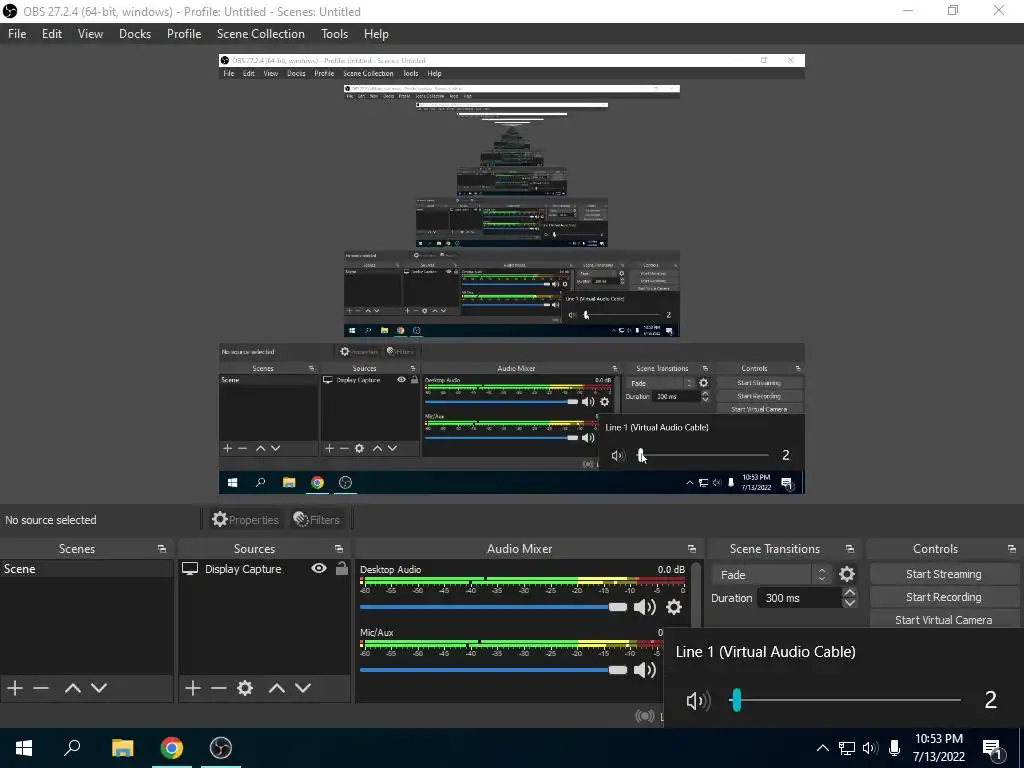This screenshot has width=1024, height=768.
Task: Pop out the Scene Transitions dock
Action: point(850,549)
